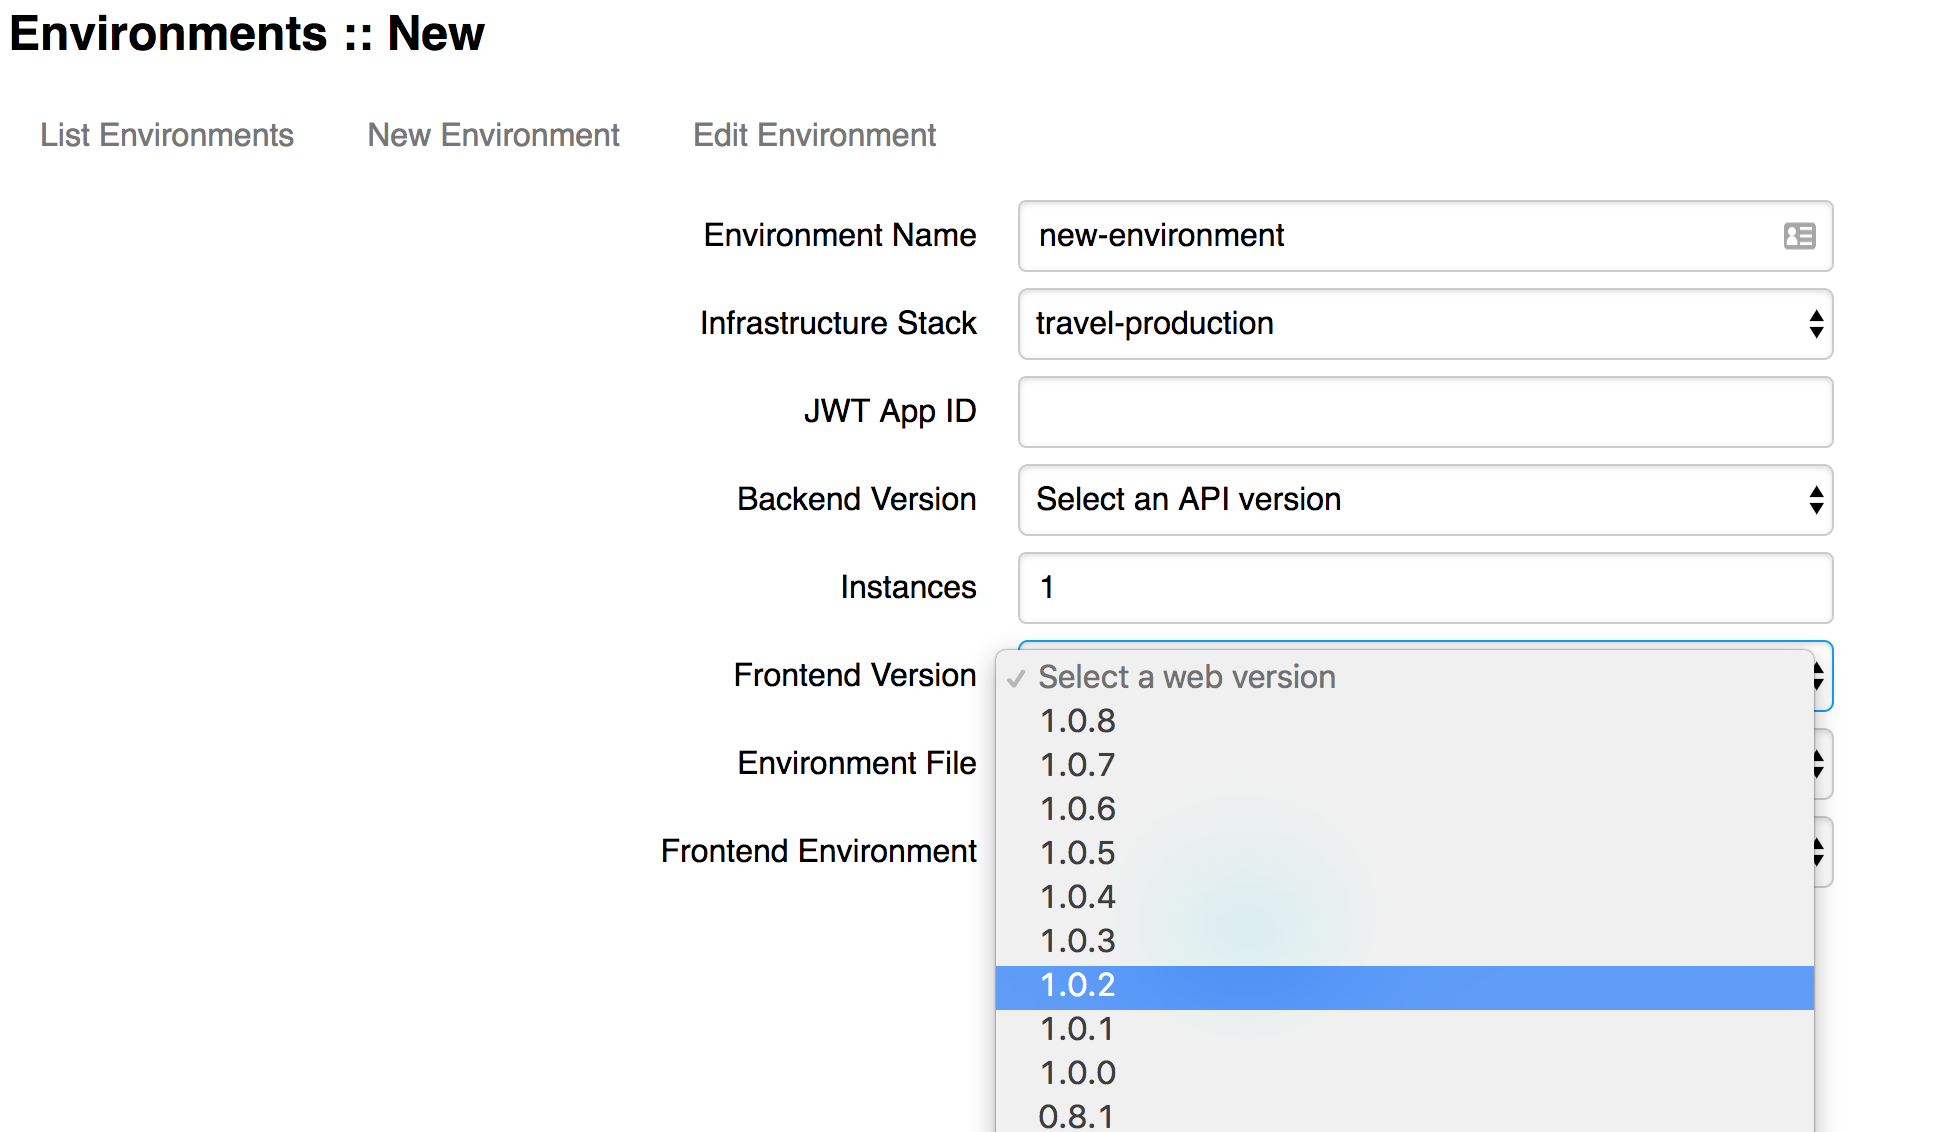Click the Environment Name text field
The width and height of the screenshot is (1938, 1132).
coord(1400,236)
